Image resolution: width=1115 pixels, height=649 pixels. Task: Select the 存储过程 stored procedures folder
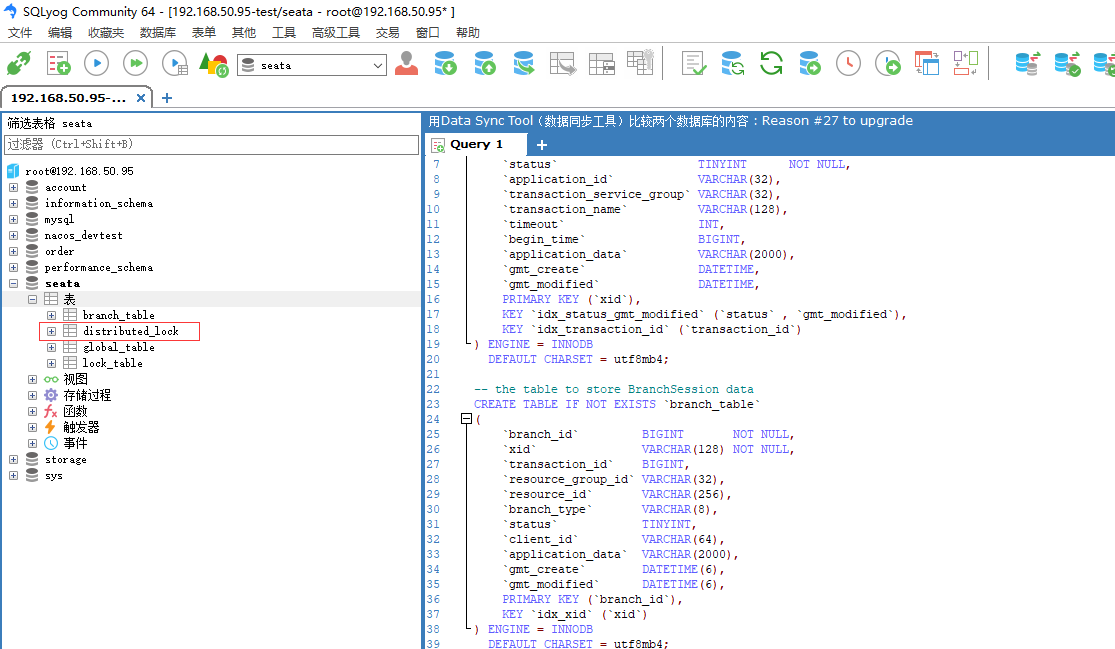pyautogui.click(x=87, y=395)
